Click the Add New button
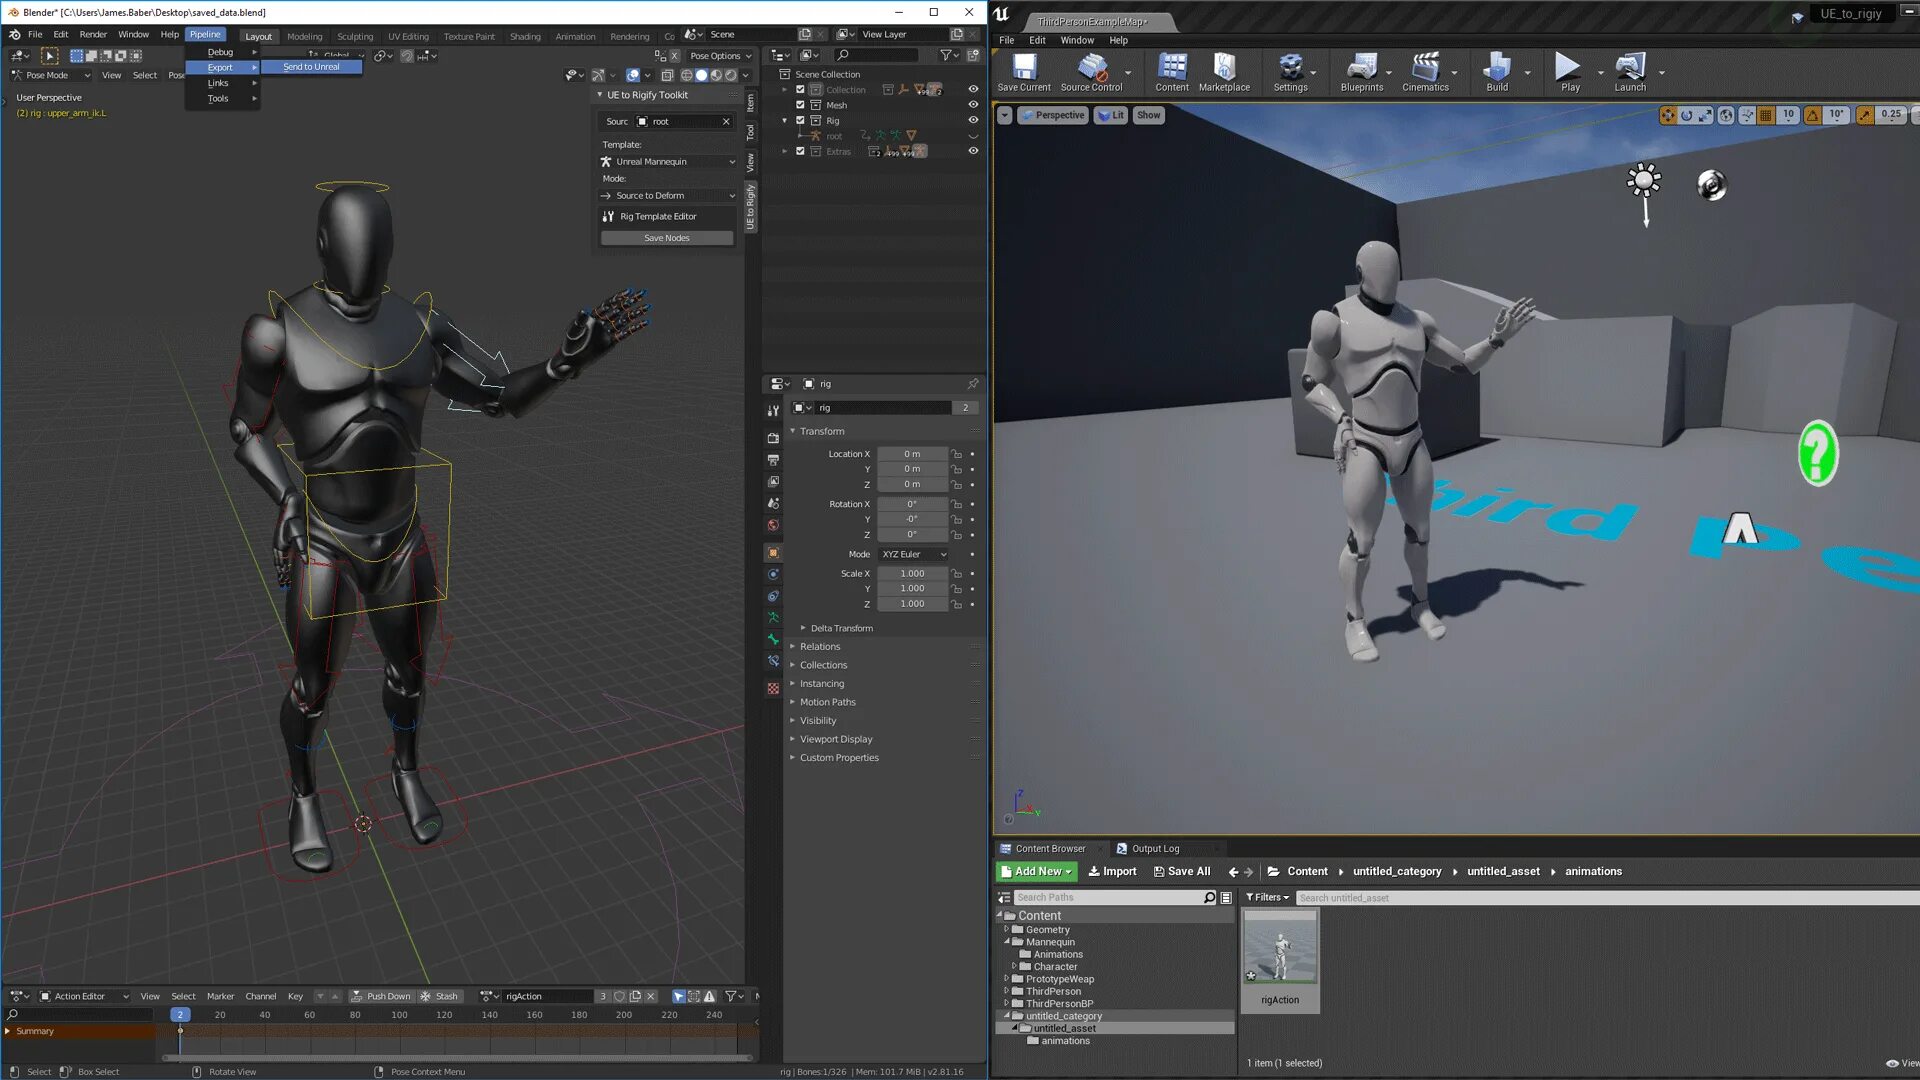Viewport: 1920px width, 1080px height. 1036,872
